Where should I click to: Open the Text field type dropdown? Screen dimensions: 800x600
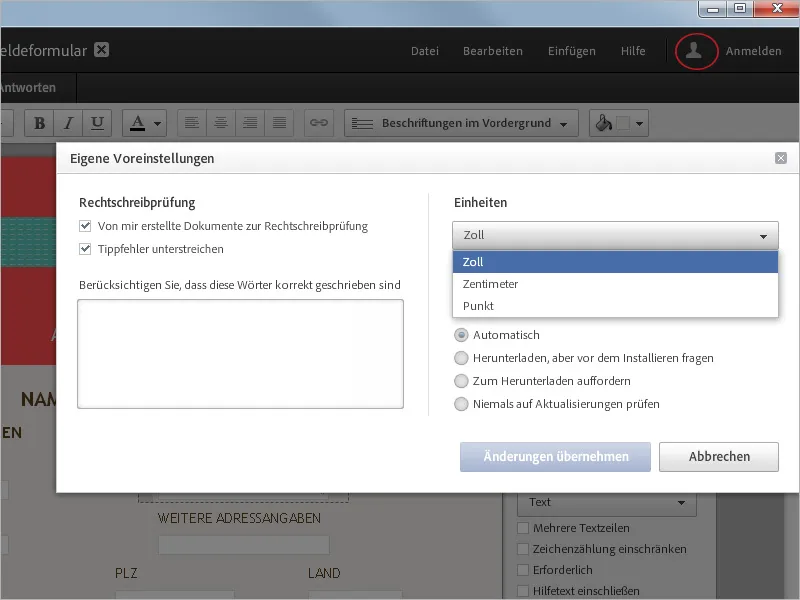click(607, 503)
